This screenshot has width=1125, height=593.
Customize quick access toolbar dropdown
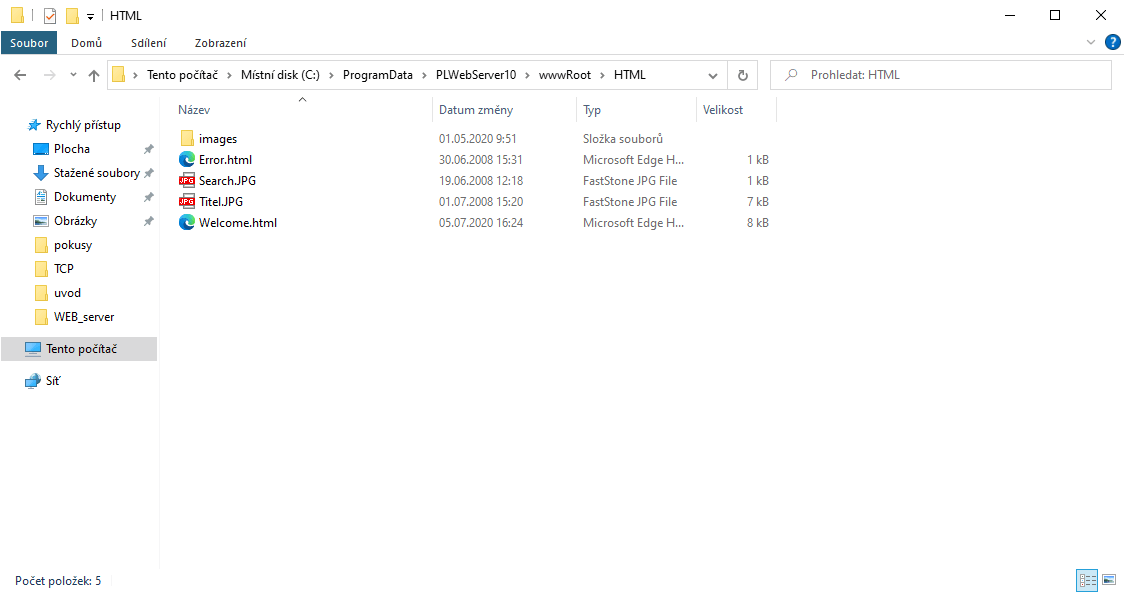tap(90, 16)
